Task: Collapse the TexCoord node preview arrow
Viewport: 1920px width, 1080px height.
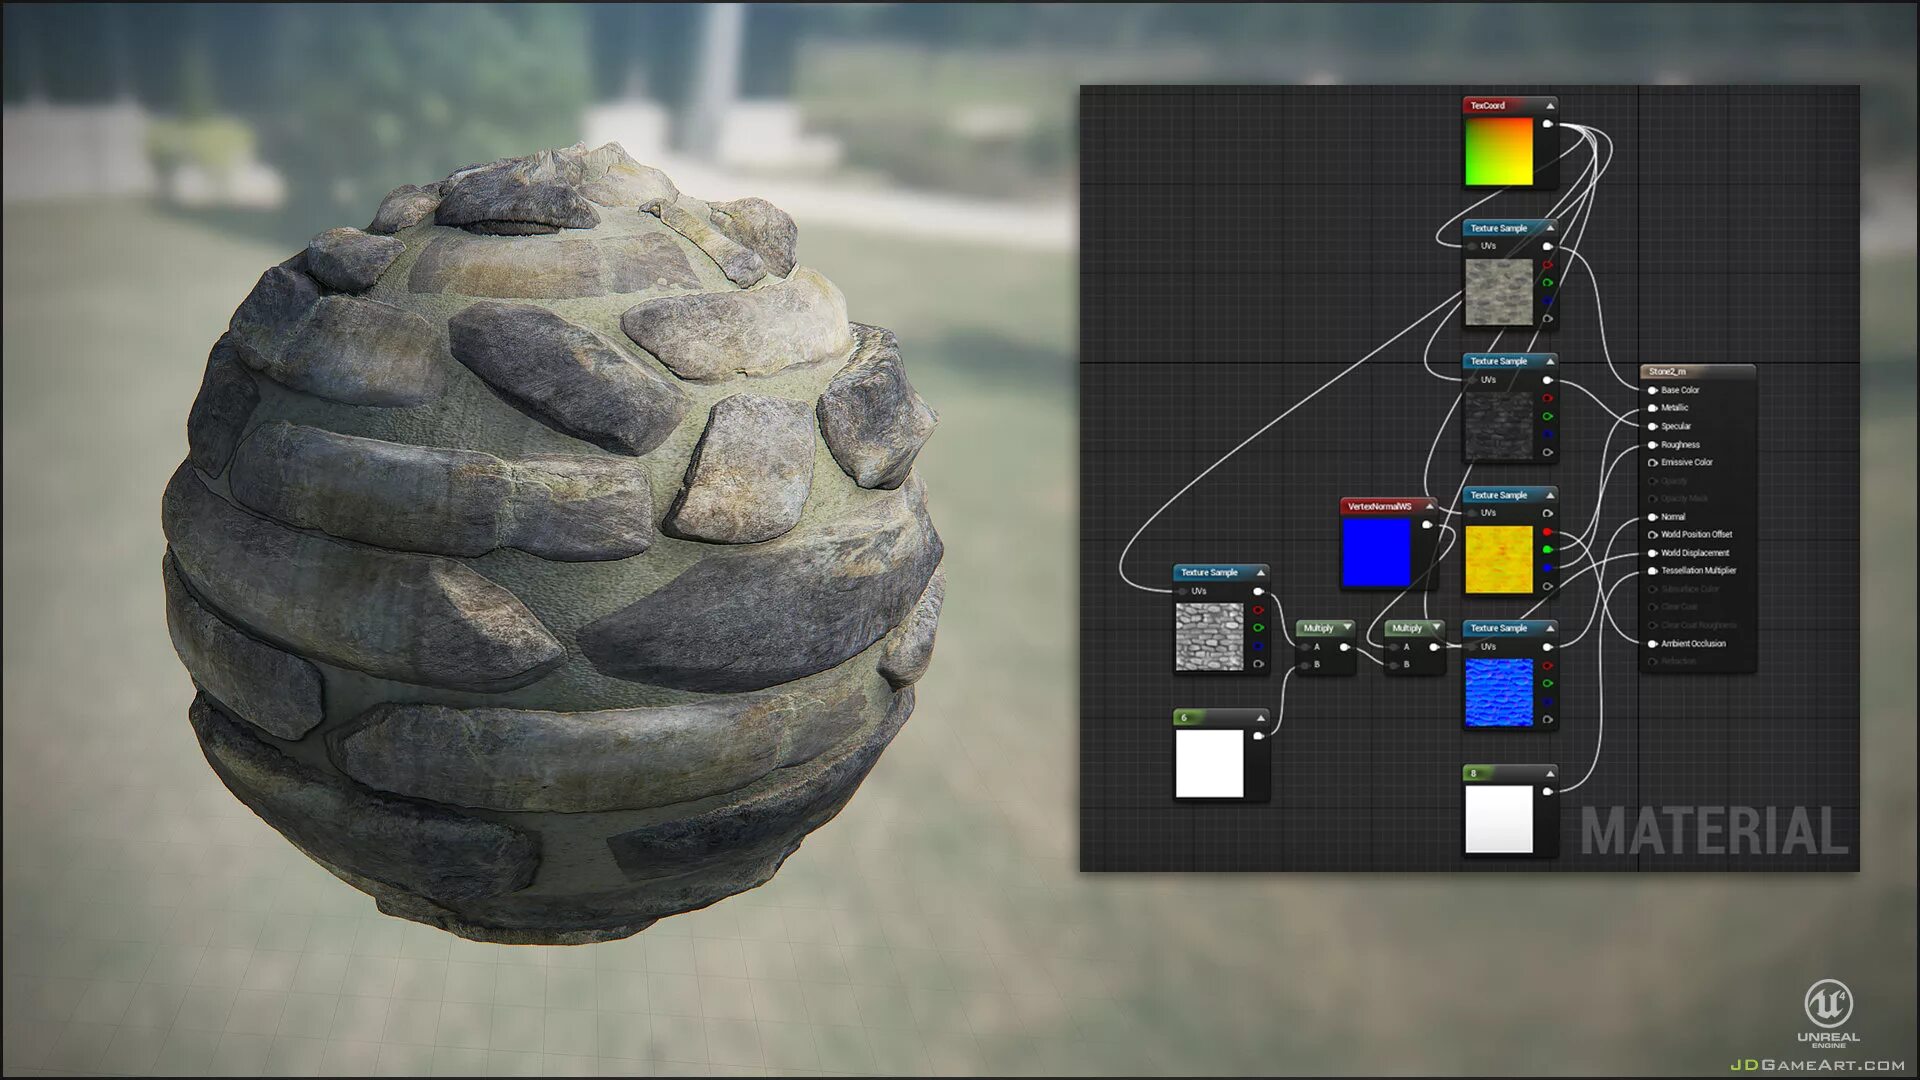Action: pos(1550,106)
